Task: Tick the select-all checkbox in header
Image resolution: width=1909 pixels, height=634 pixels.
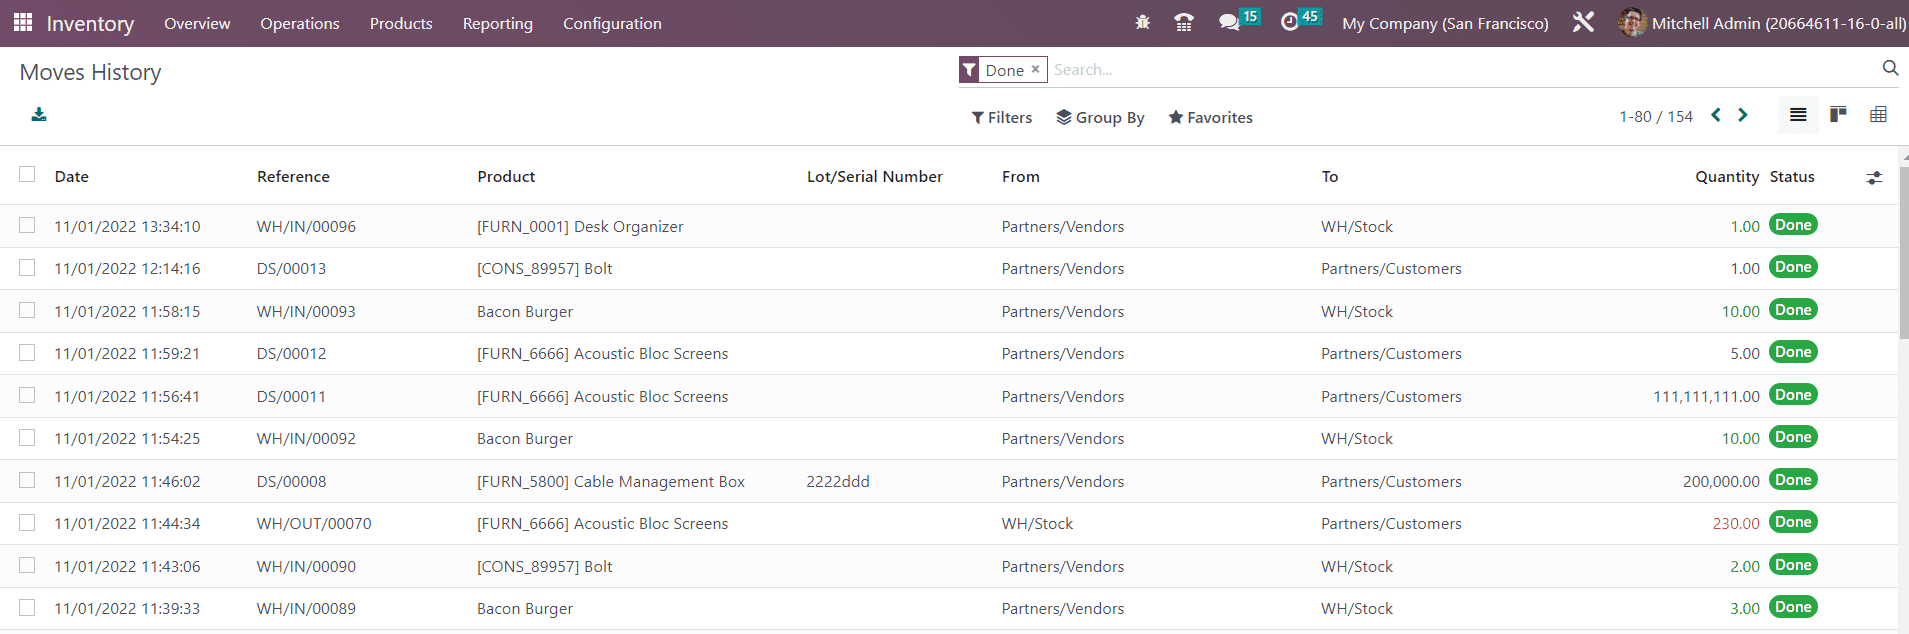Action: pyautogui.click(x=27, y=175)
